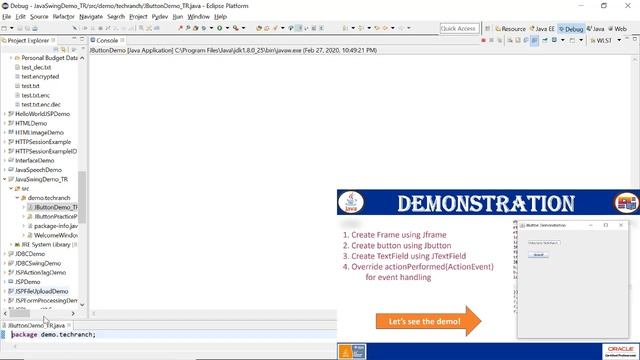Screen dimensions: 640x360
Task: Open the Window menu
Action: 198,17
